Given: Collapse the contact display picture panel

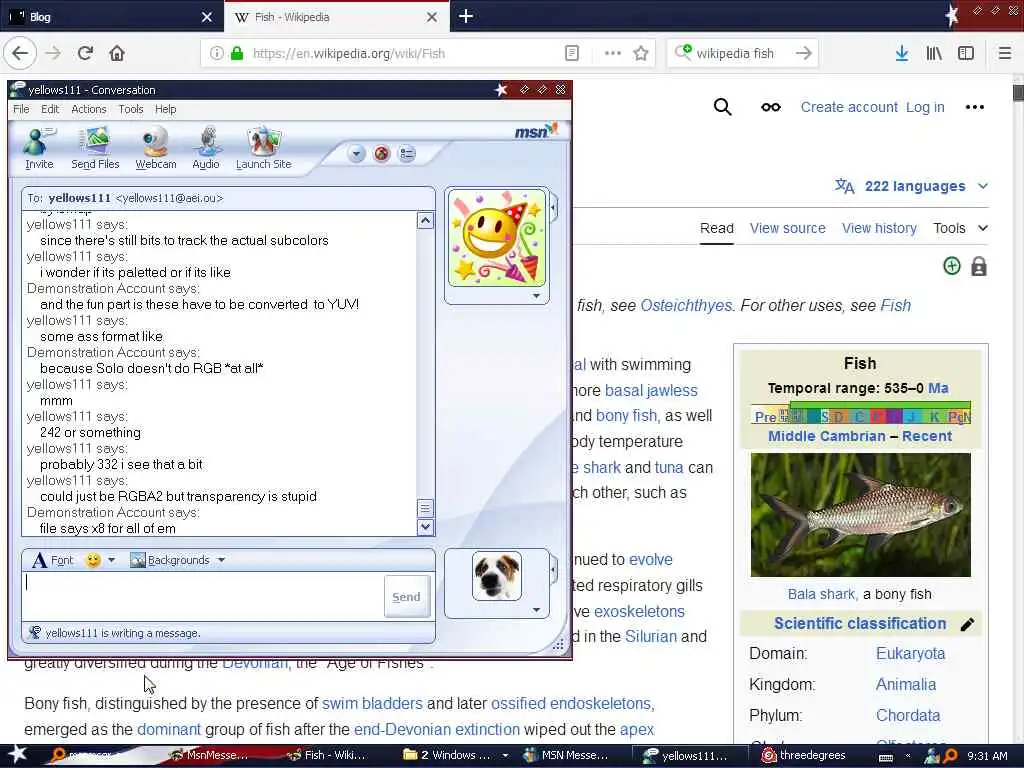Looking at the screenshot, I should (553, 208).
